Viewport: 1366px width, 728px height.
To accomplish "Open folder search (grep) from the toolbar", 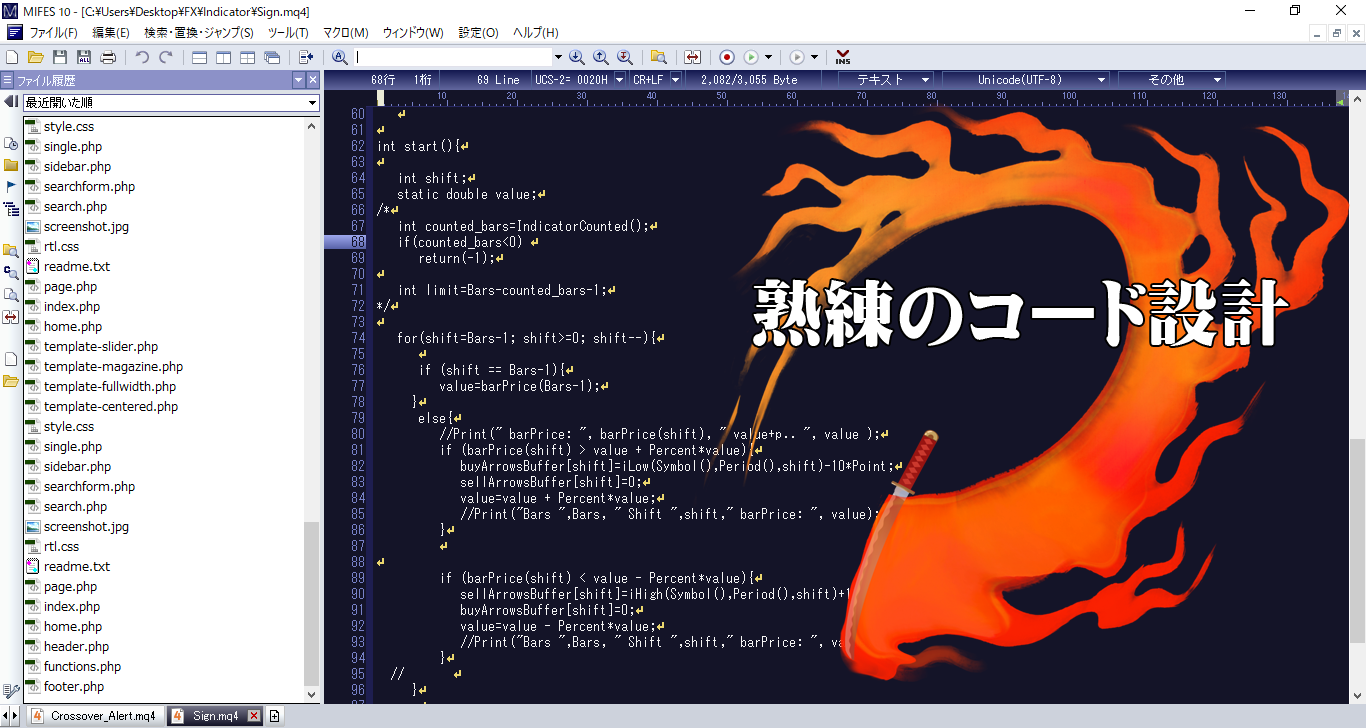I will click(659, 58).
